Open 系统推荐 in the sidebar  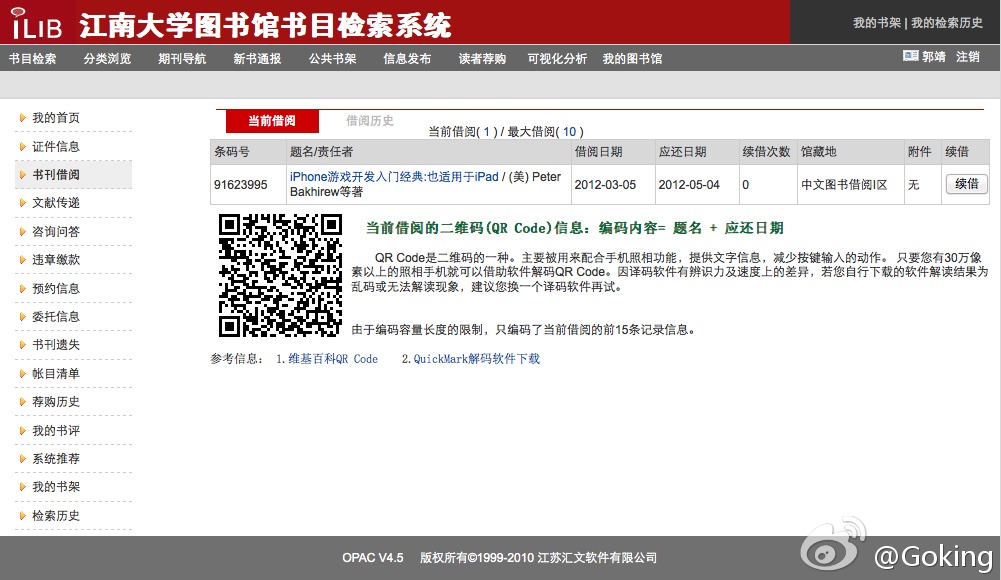(x=56, y=459)
